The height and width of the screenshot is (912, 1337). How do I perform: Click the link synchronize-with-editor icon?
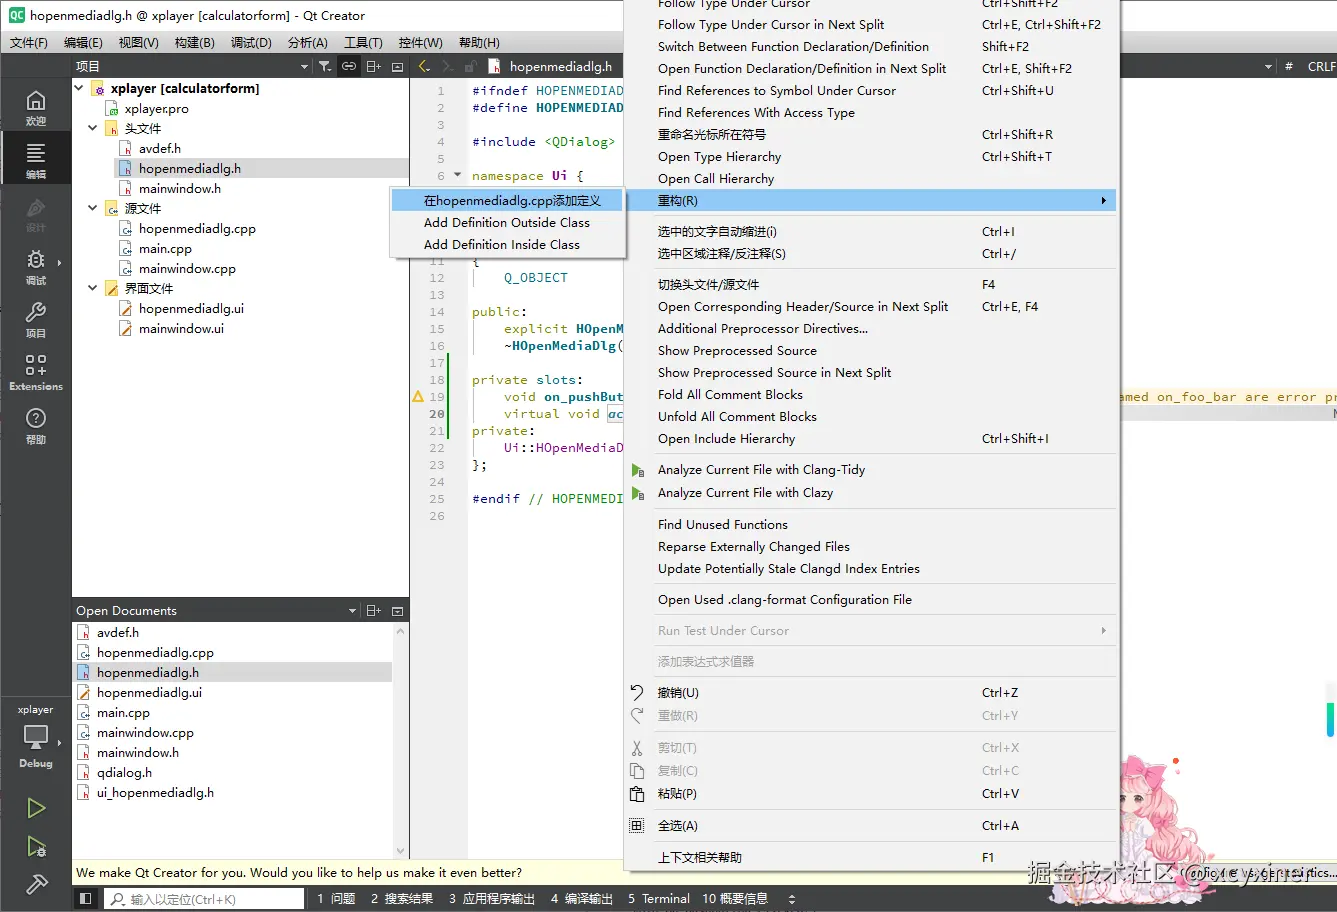click(349, 66)
